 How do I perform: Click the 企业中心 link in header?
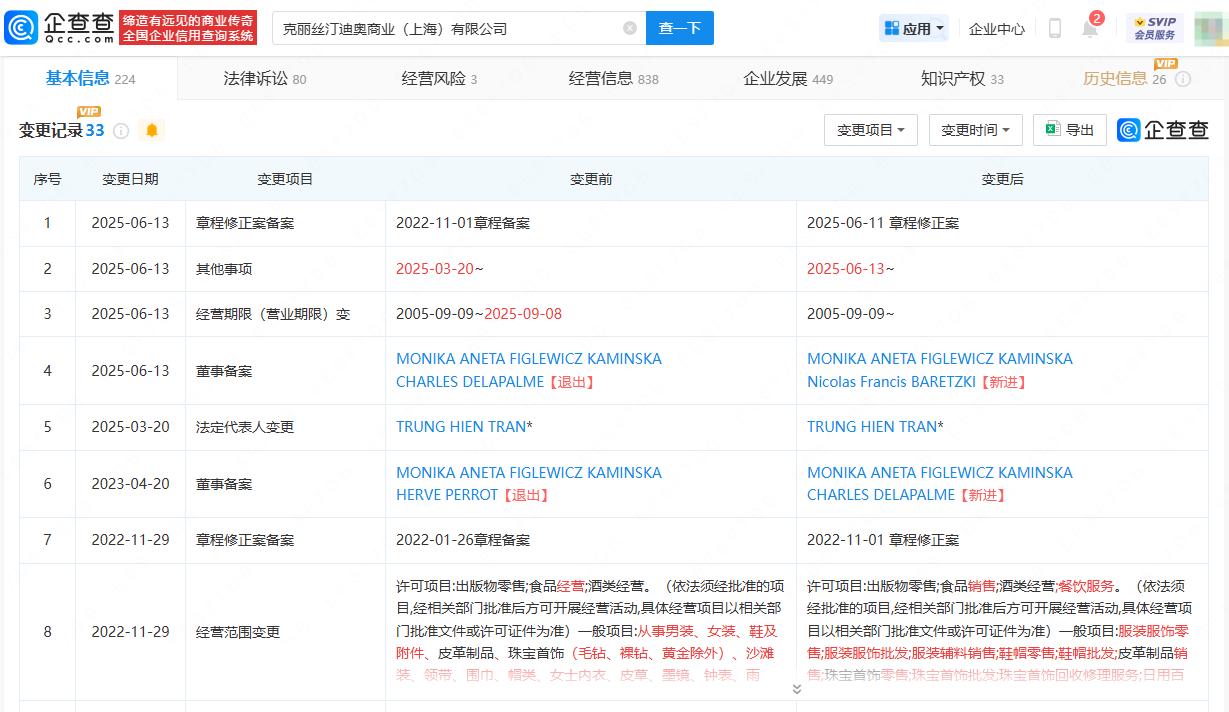tap(996, 29)
